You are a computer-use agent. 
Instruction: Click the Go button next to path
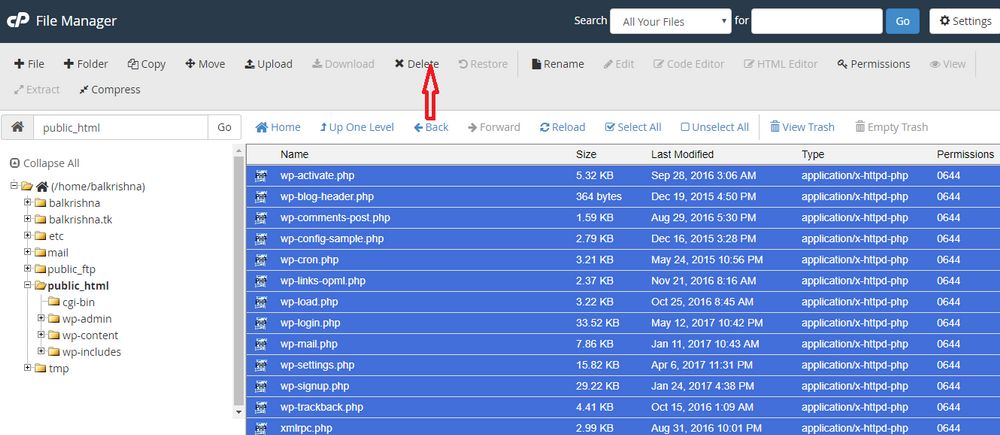pyautogui.click(x=224, y=127)
